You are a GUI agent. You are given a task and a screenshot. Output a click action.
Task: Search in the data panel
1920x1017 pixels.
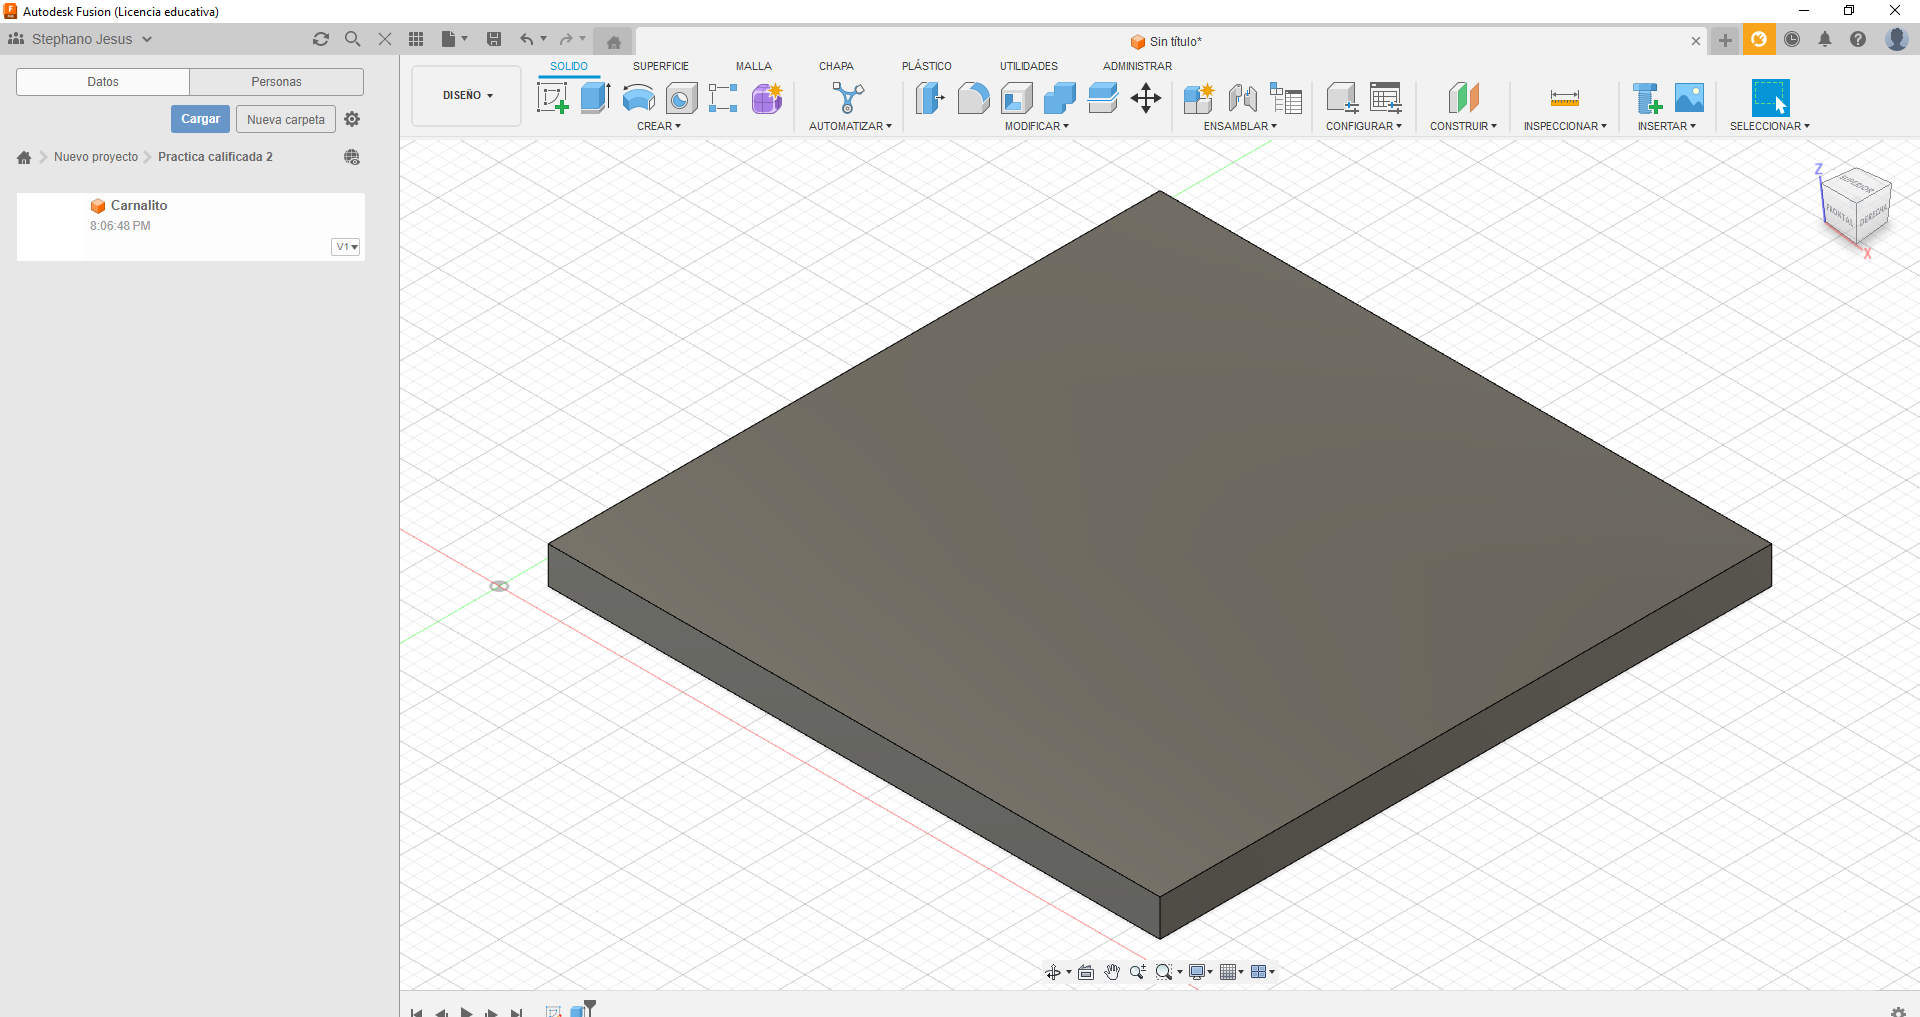point(352,39)
